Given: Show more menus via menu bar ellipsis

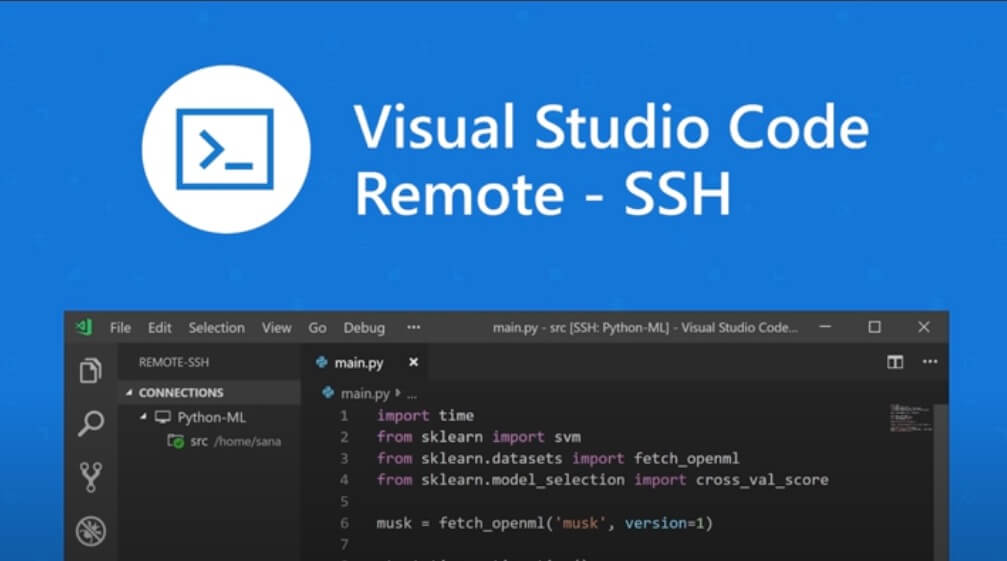Looking at the screenshot, I should (414, 327).
